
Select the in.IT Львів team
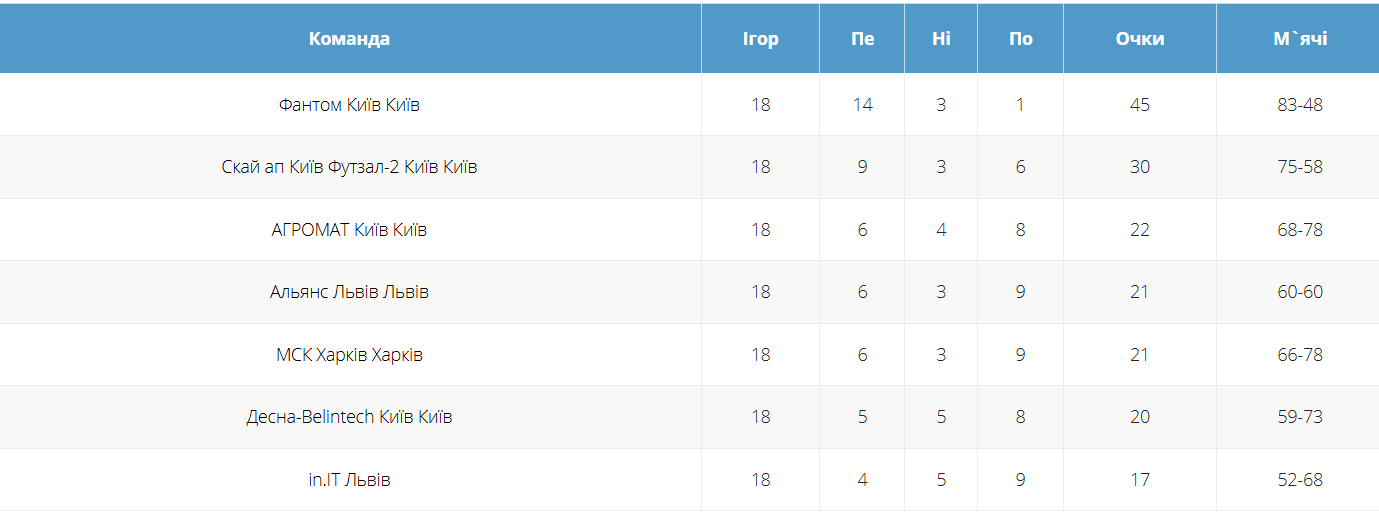349,480
